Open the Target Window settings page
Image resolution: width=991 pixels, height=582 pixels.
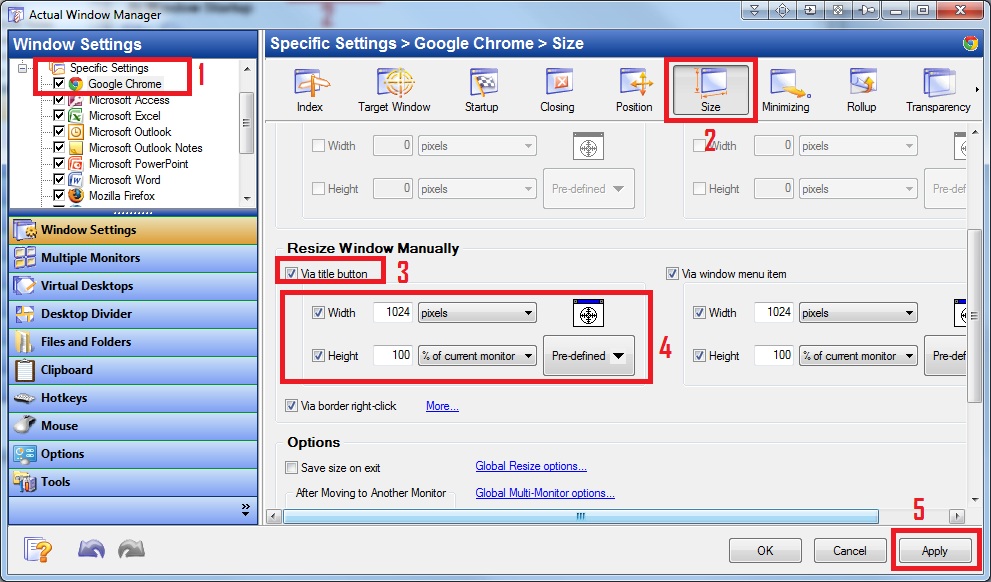pyautogui.click(x=394, y=91)
